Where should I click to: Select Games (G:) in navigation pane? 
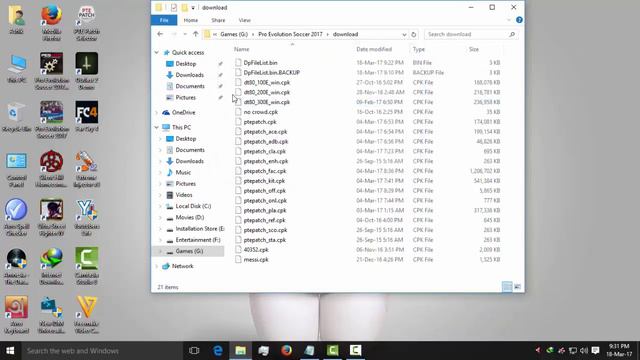(x=189, y=251)
